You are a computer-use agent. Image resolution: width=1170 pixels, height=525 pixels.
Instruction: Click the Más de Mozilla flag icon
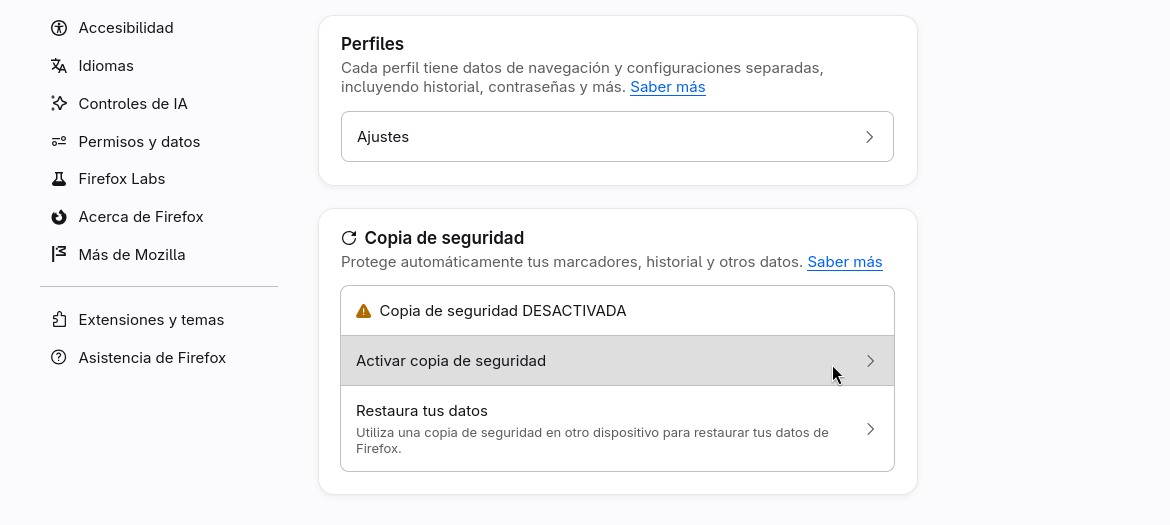[x=59, y=254]
